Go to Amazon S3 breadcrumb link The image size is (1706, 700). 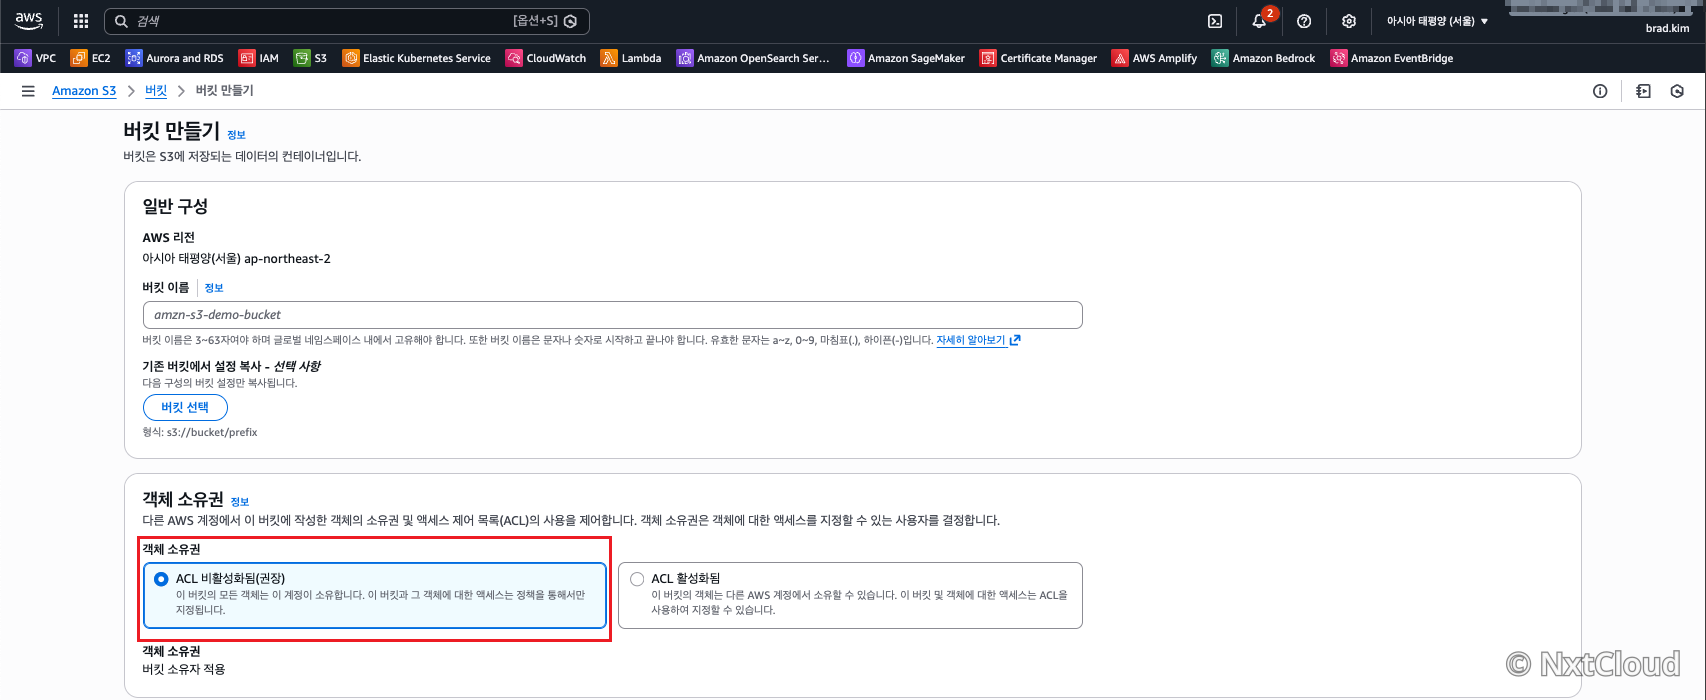coord(84,91)
